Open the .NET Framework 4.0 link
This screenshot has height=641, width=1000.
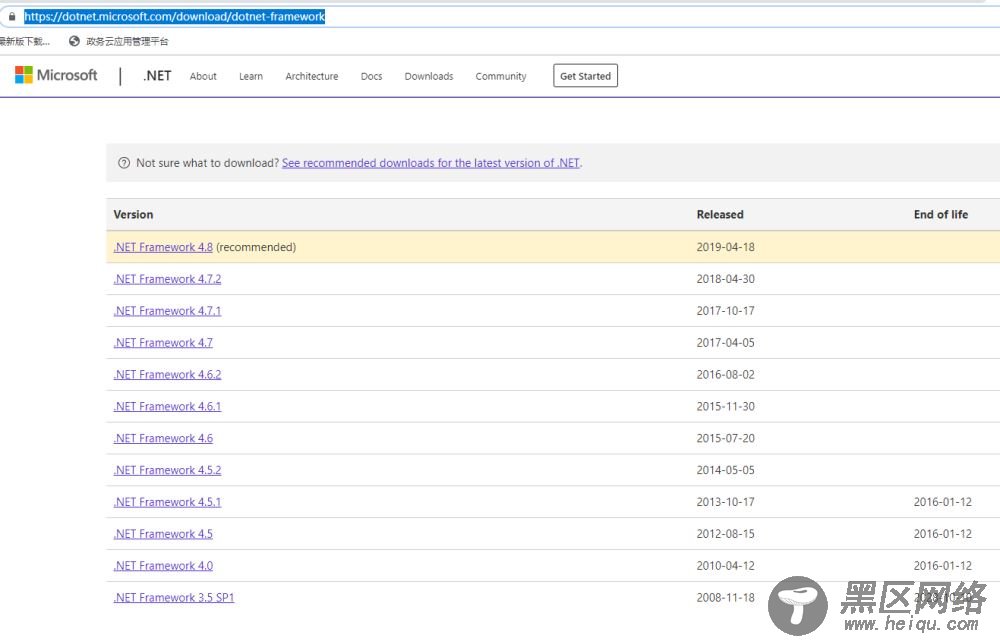(x=163, y=566)
